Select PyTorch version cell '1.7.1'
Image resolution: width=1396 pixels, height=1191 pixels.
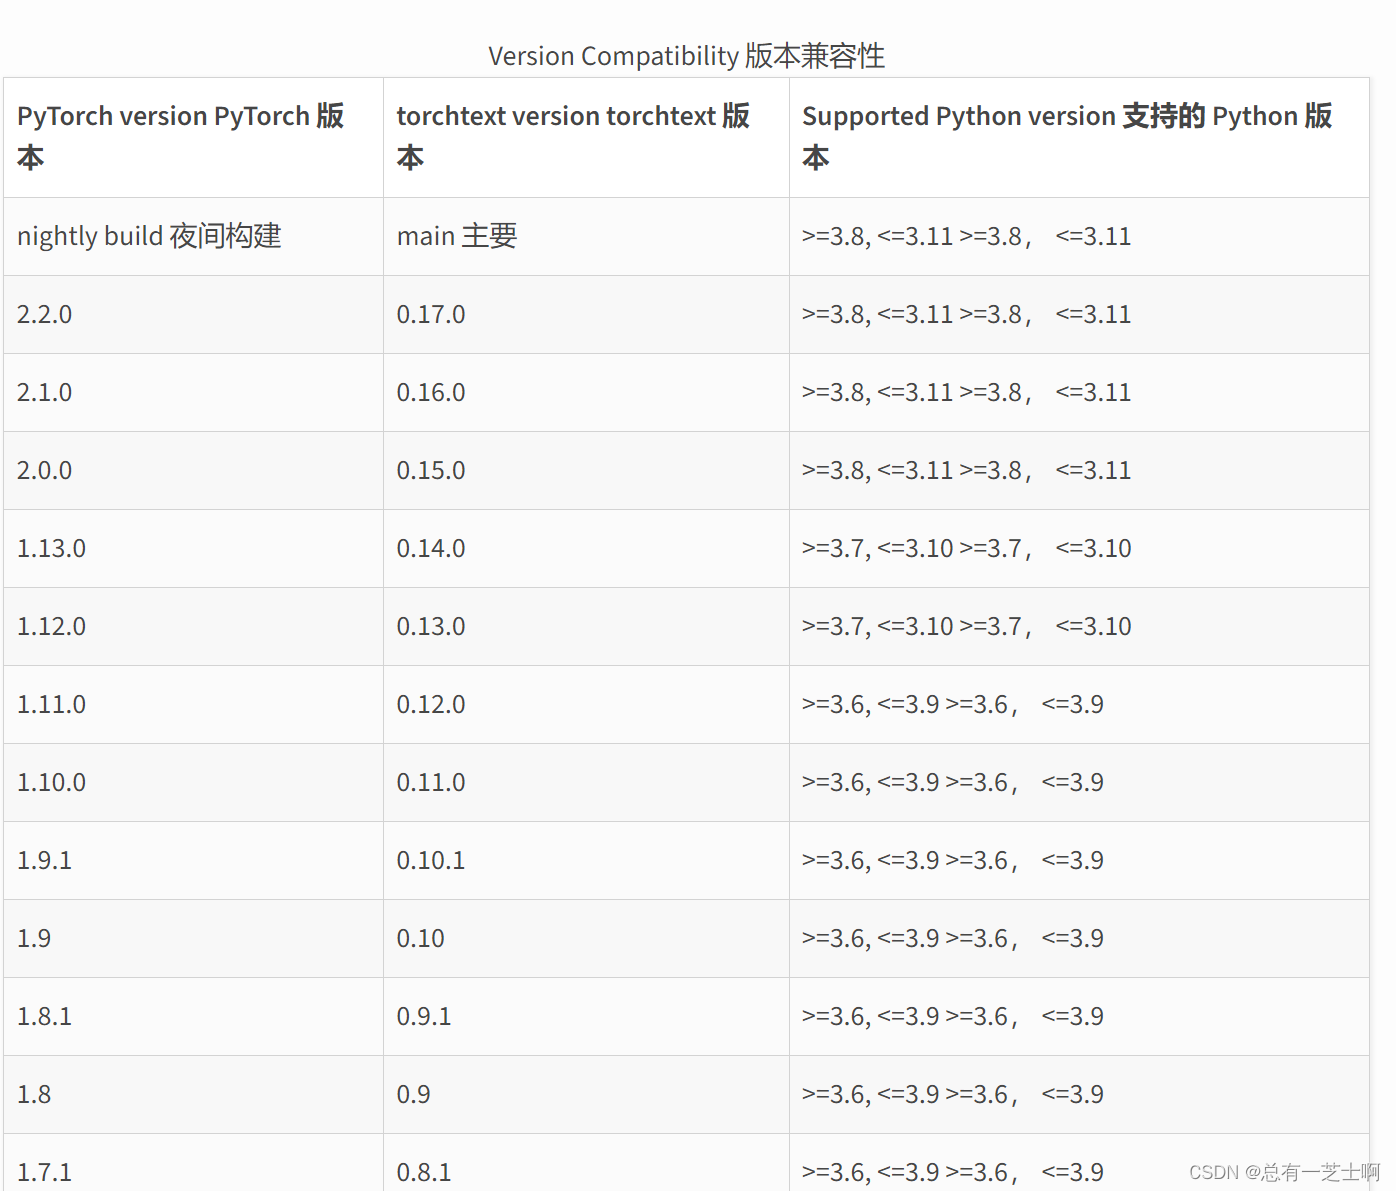194,1163
